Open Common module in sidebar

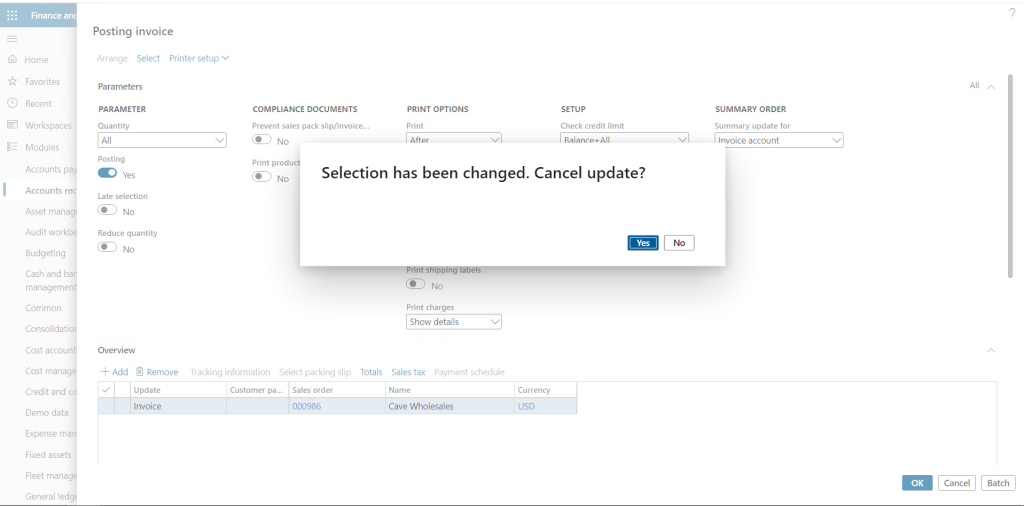tap(43, 308)
